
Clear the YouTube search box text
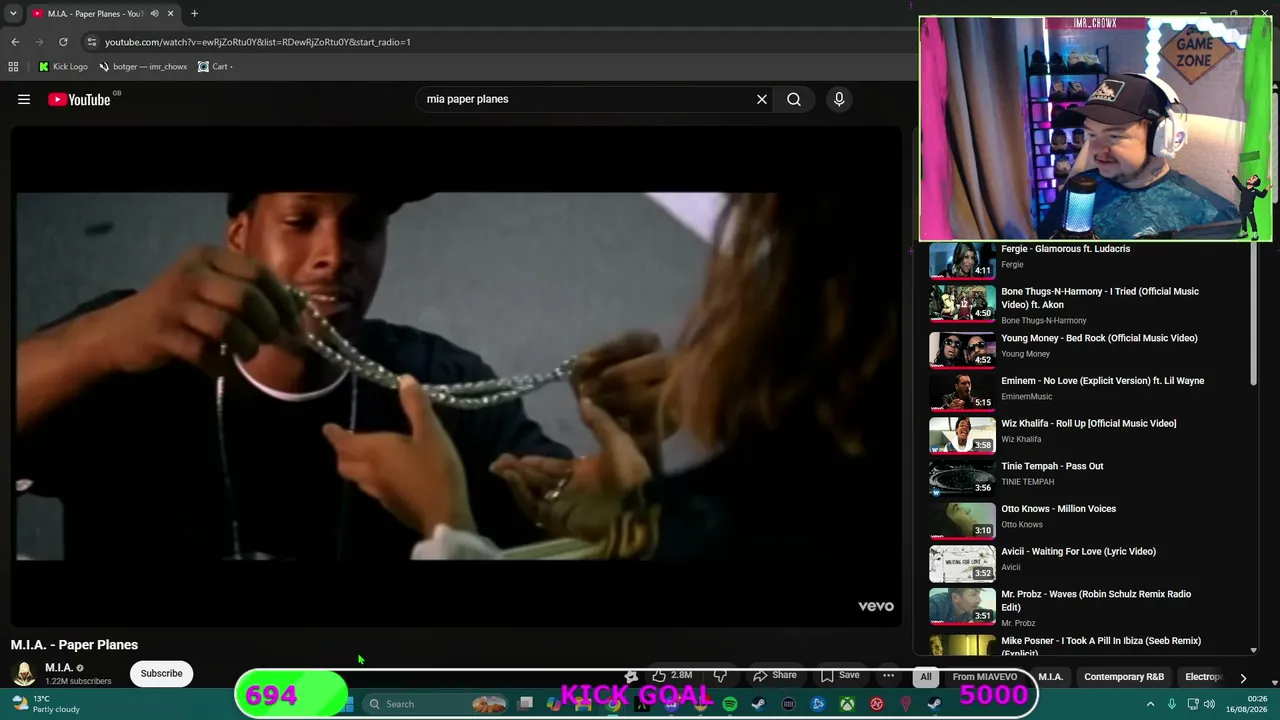tap(762, 99)
